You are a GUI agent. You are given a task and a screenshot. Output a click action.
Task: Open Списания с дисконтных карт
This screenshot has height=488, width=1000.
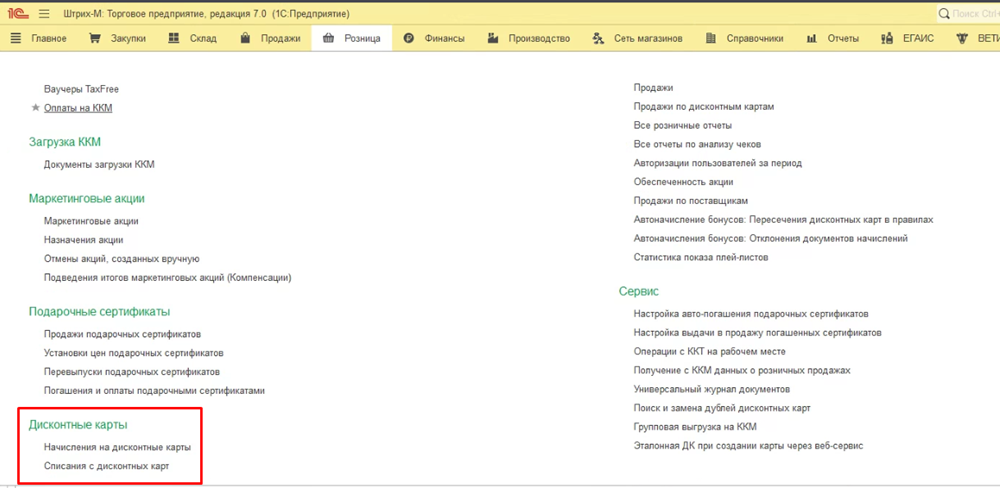point(106,466)
